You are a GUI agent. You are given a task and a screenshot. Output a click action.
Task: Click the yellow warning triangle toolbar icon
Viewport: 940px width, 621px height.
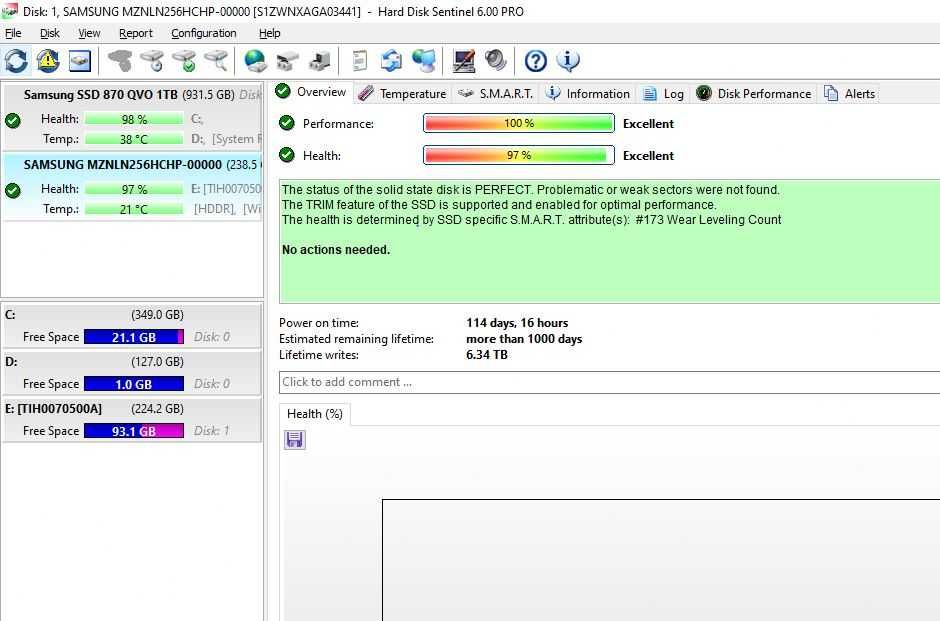(48, 61)
